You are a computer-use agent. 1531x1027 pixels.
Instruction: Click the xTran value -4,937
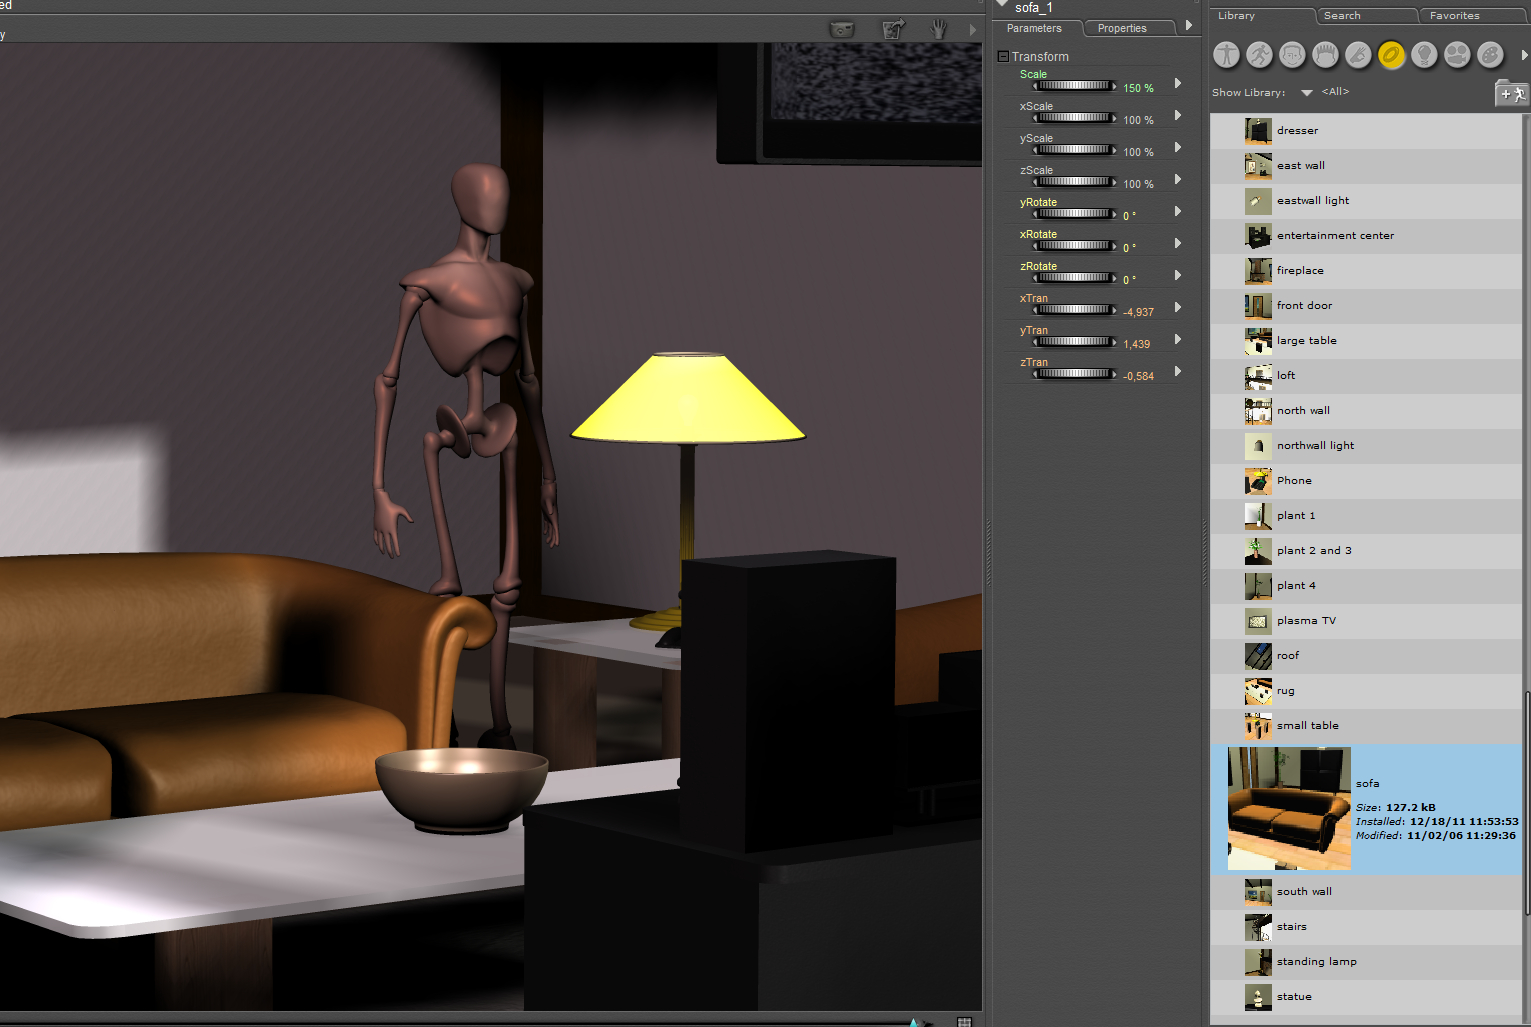pyautogui.click(x=1138, y=312)
